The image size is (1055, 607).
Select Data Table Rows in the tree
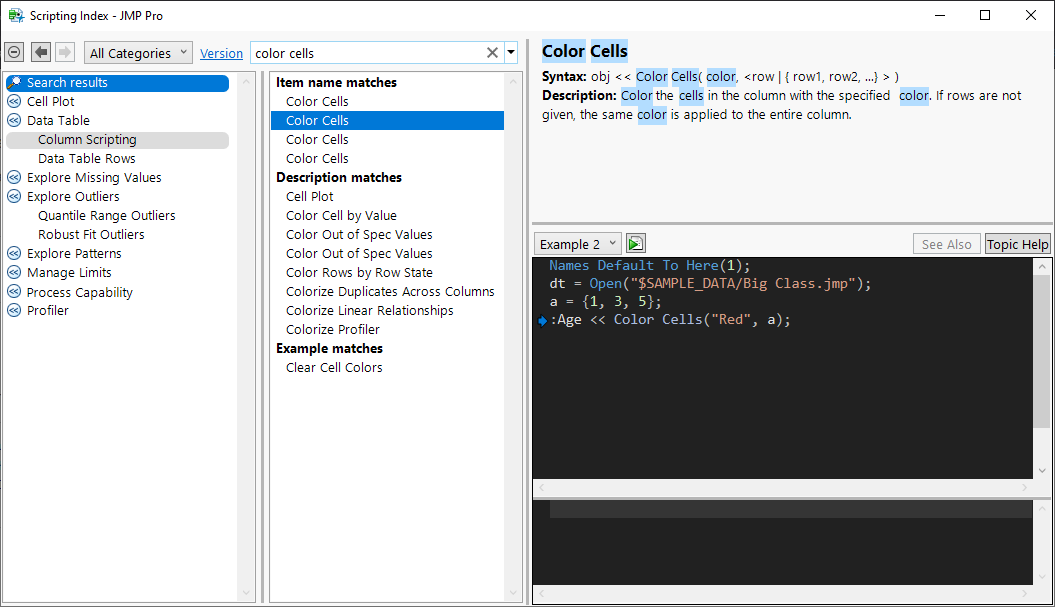[x=87, y=159]
